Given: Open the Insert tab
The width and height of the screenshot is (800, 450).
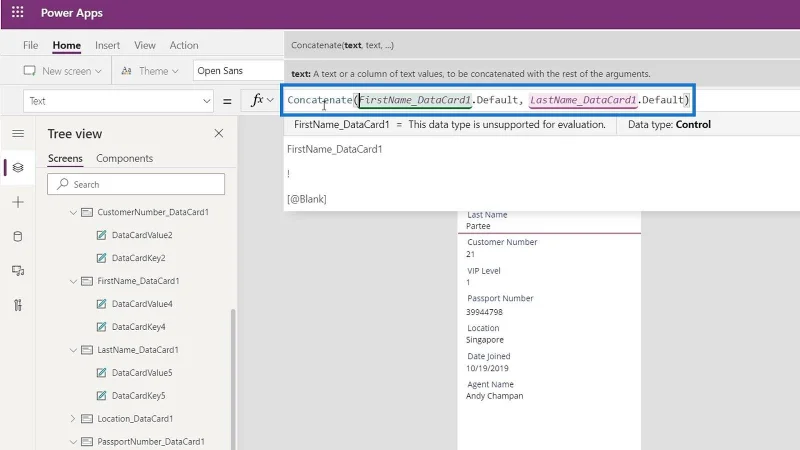Looking at the screenshot, I should 107,45.
